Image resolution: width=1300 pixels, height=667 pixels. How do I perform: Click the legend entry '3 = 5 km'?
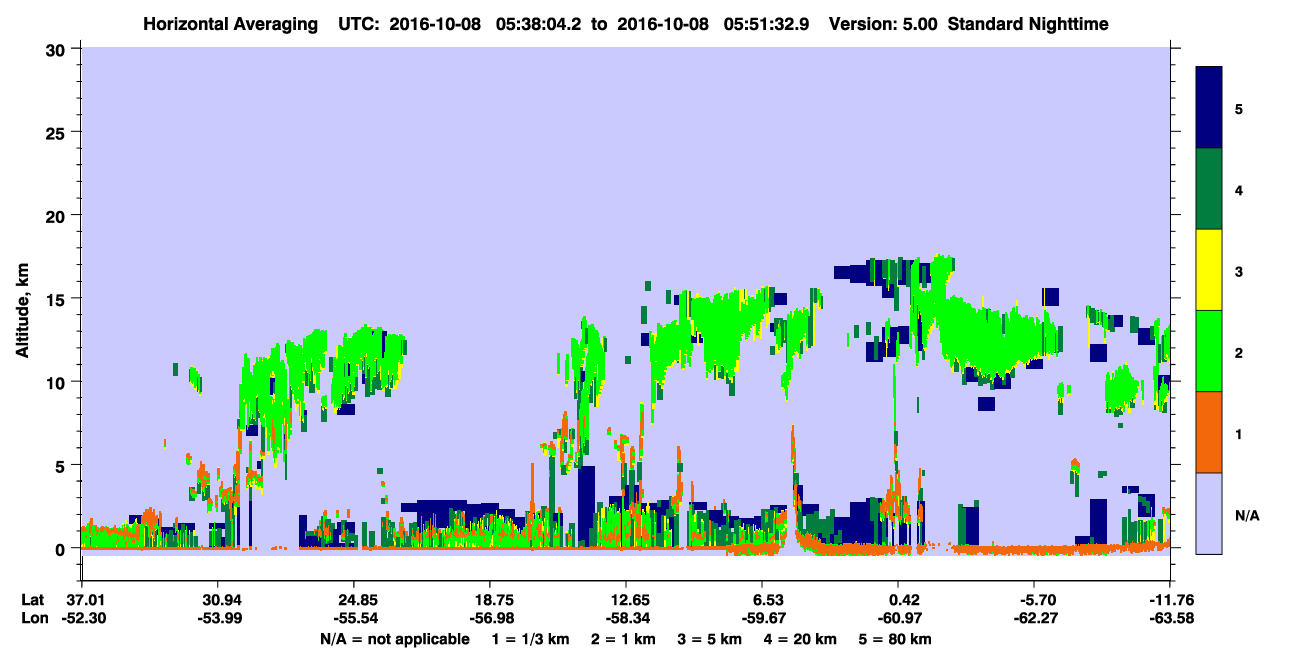711,639
